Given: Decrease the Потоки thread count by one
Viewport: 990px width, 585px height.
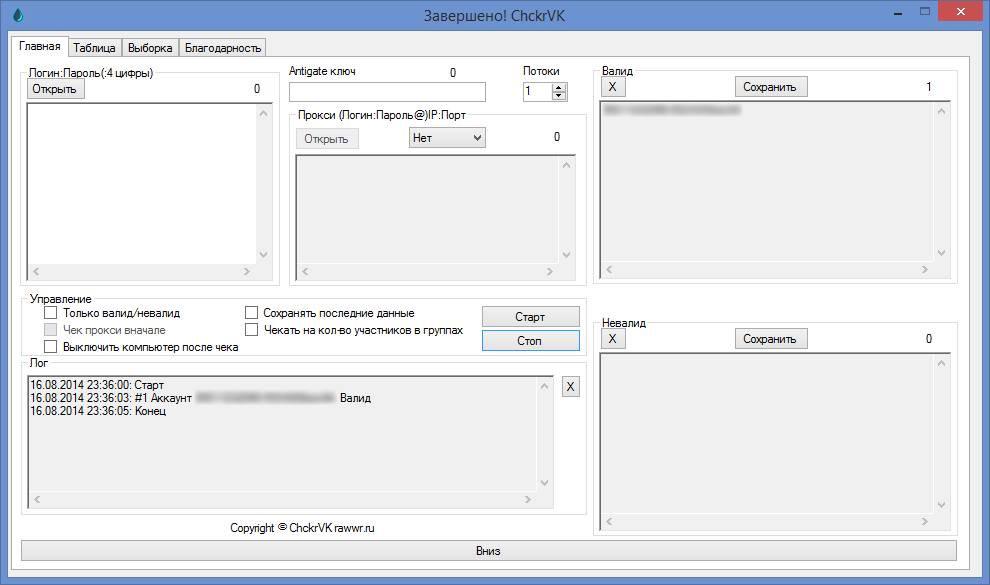Looking at the screenshot, I should pyautogui.click(x=559, y=96).
